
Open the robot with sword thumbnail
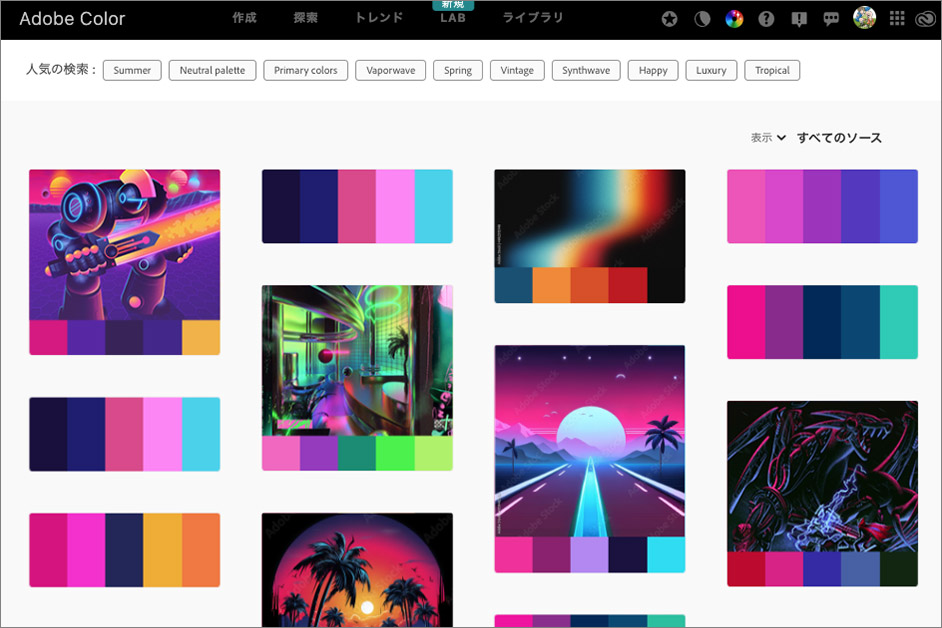tap(124, 245)
